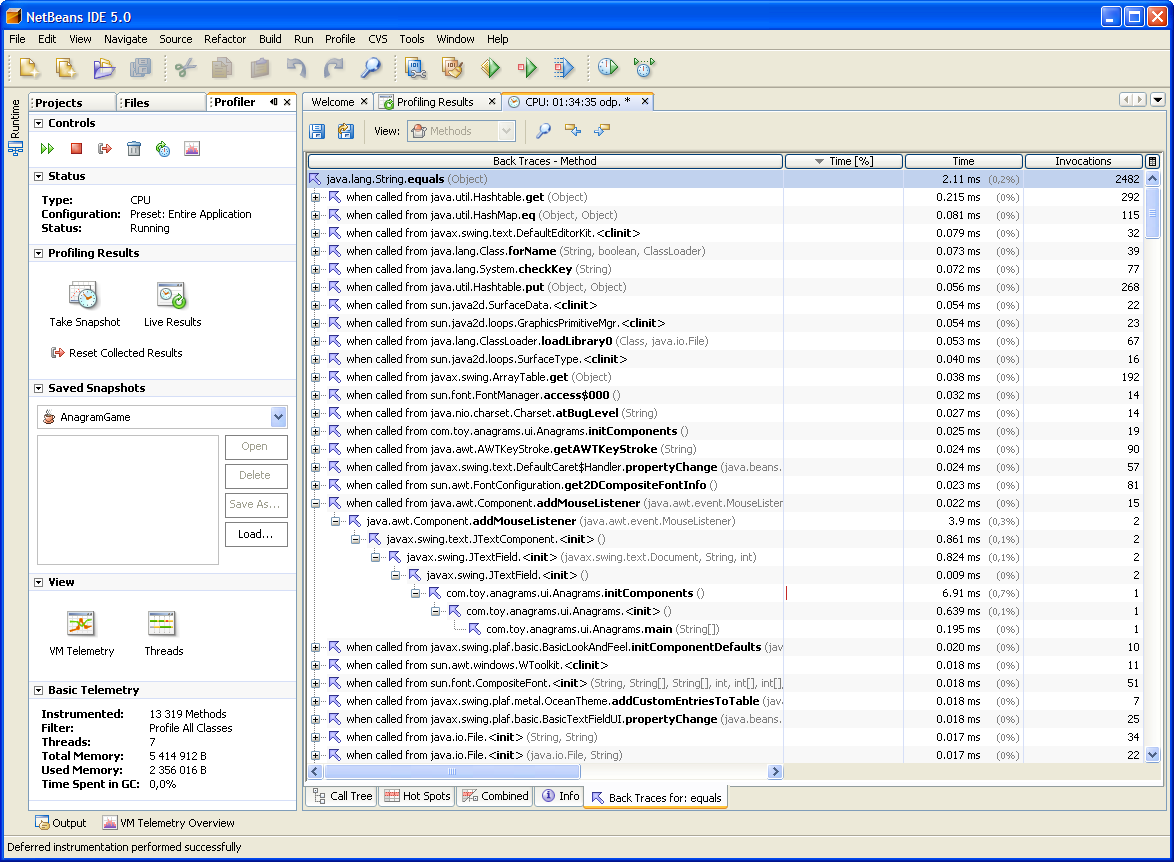Collapse the Saved Snapshots section
The image size is (1174, 862).
pos(38,388)
